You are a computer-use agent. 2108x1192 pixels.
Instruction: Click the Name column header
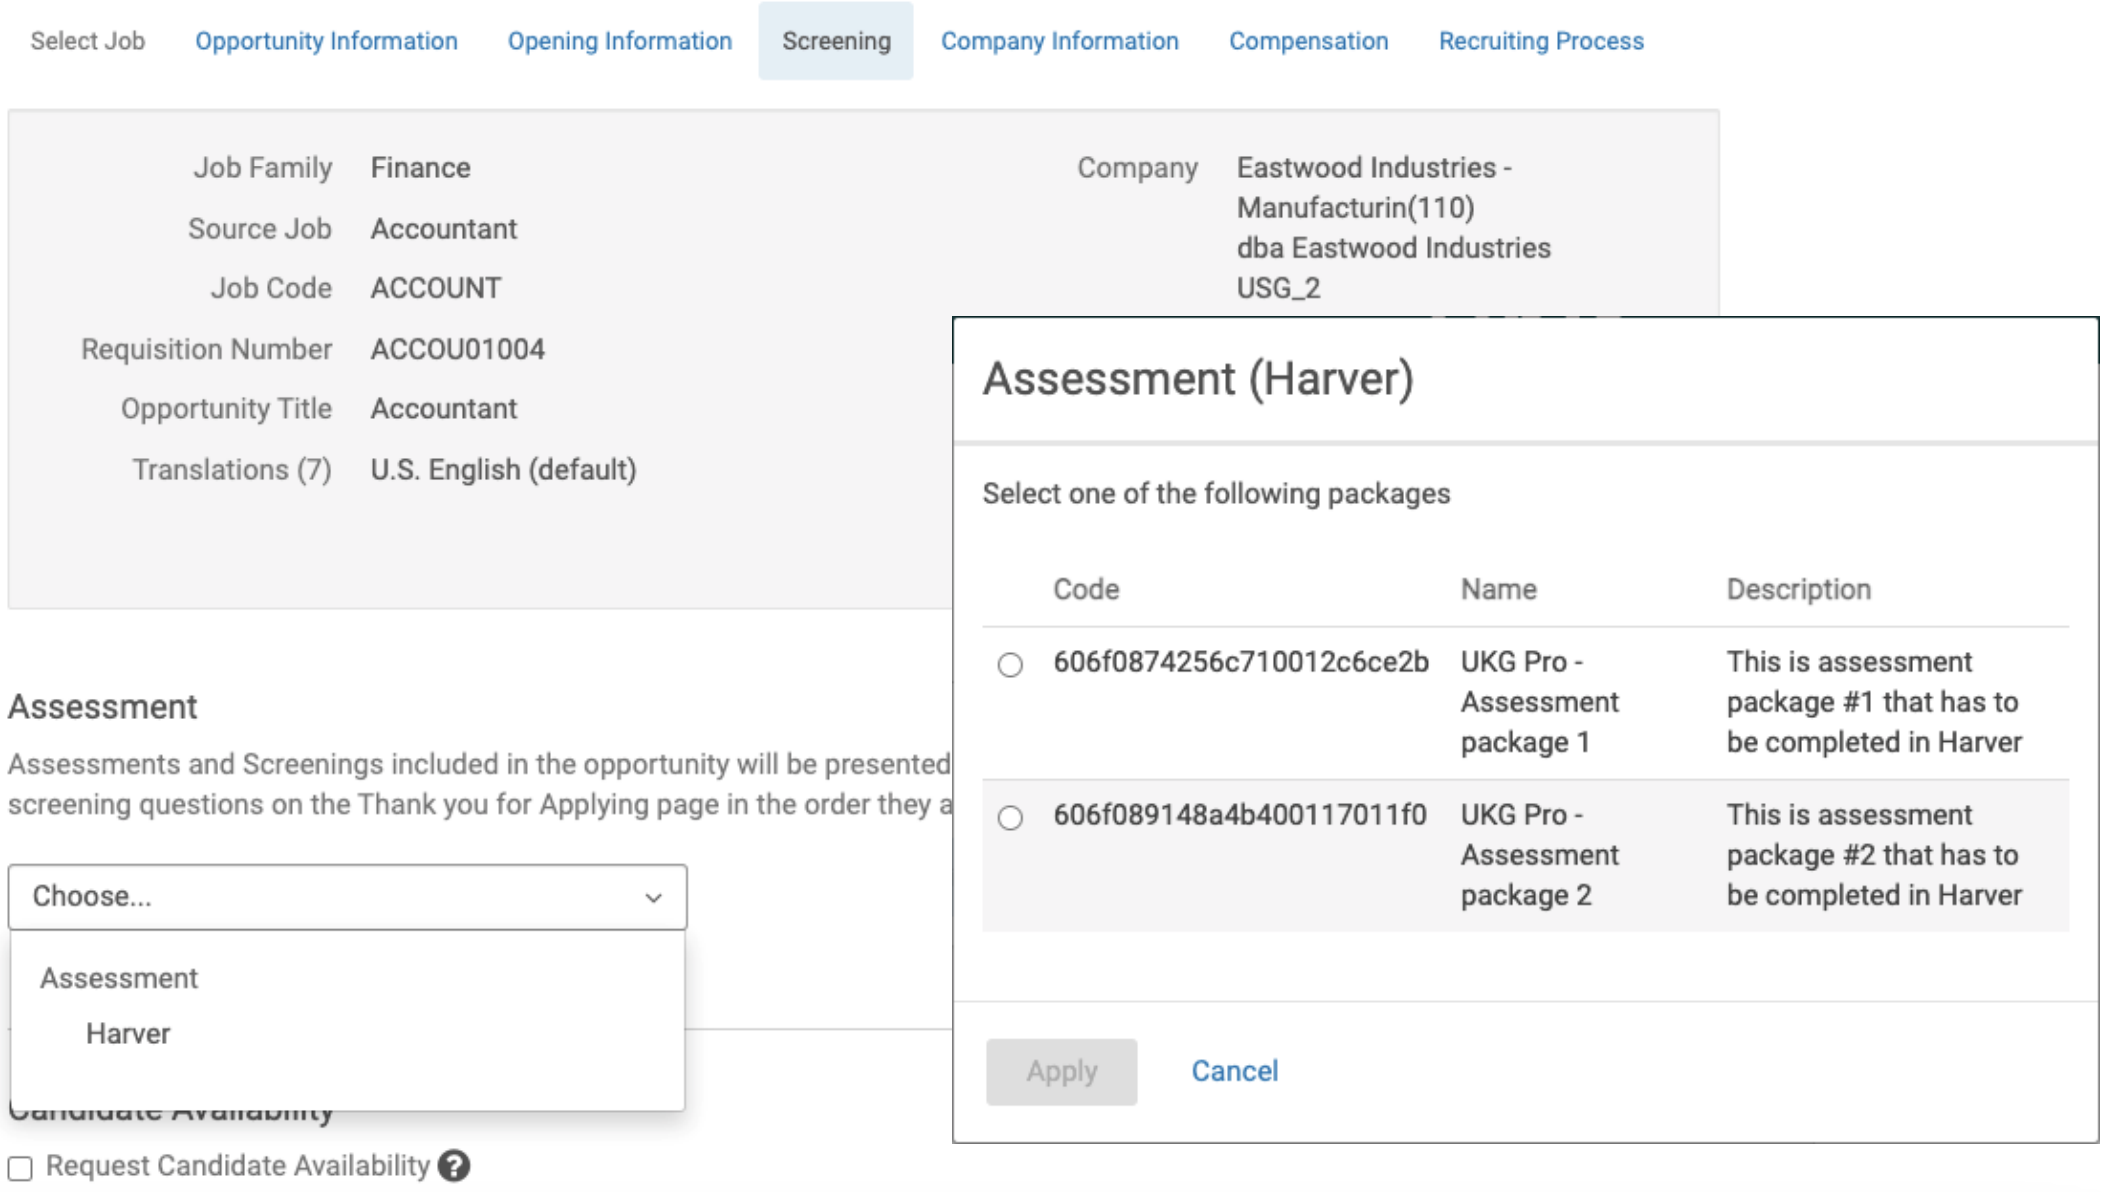[x=1498, y=589]
